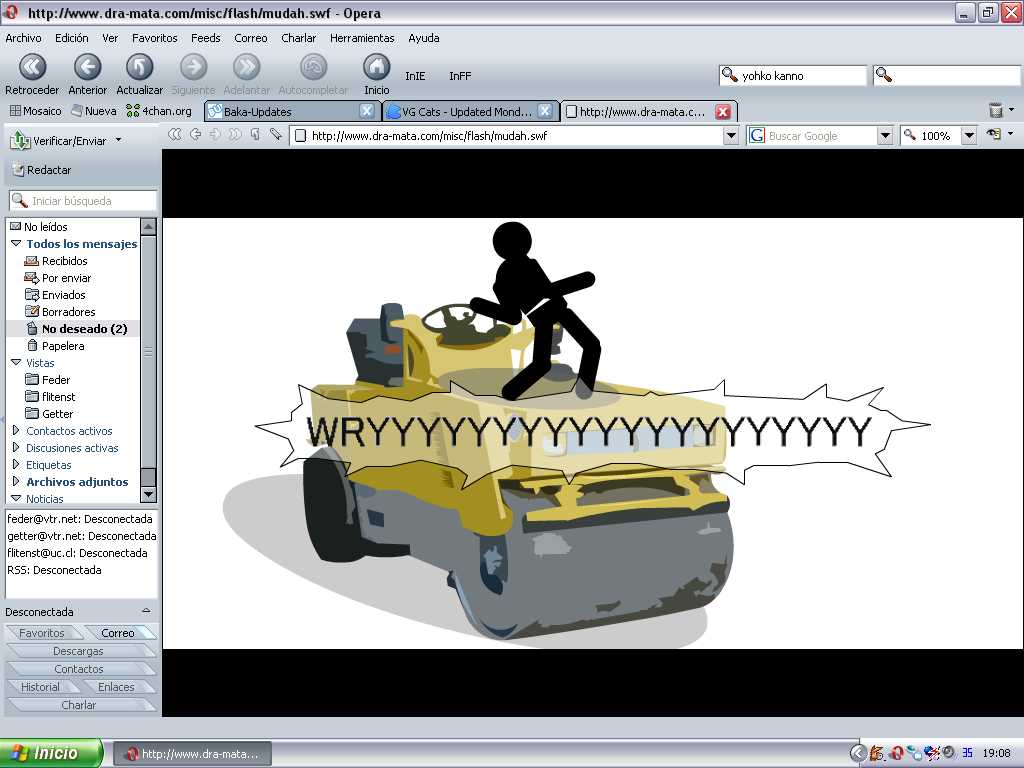This screenshot has width=1024, height=768.
Task: Open the Feeds menu
Action: point(206,38)
